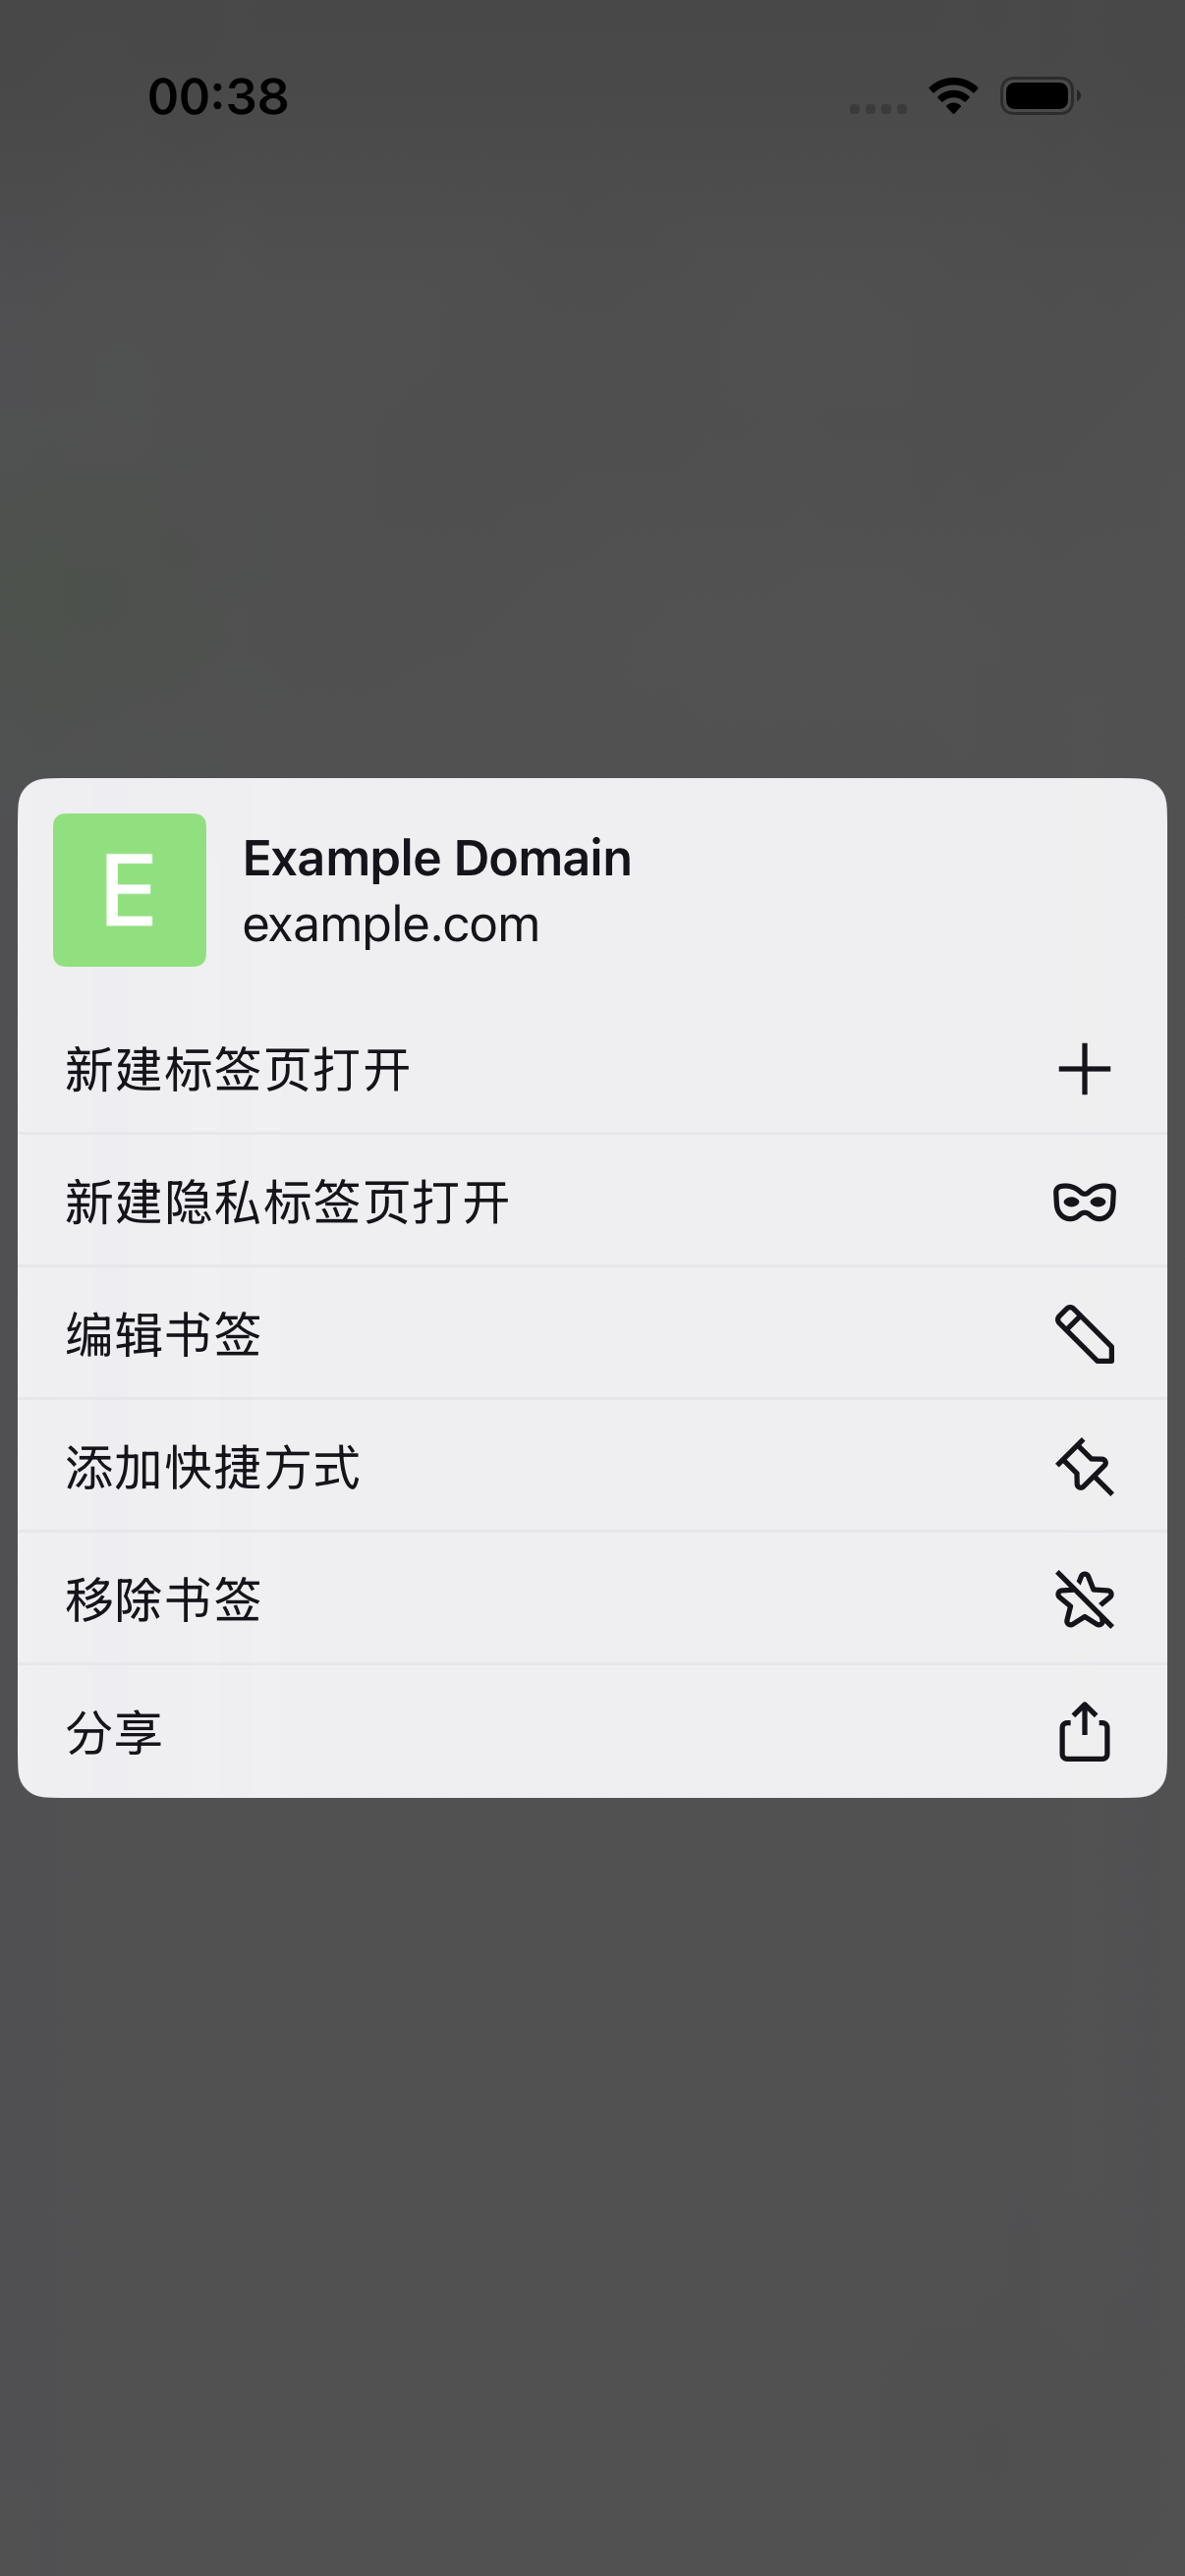Tap the private mask icon
This screenshot has width=1185, height=2576.
tap(1084, 1201)
